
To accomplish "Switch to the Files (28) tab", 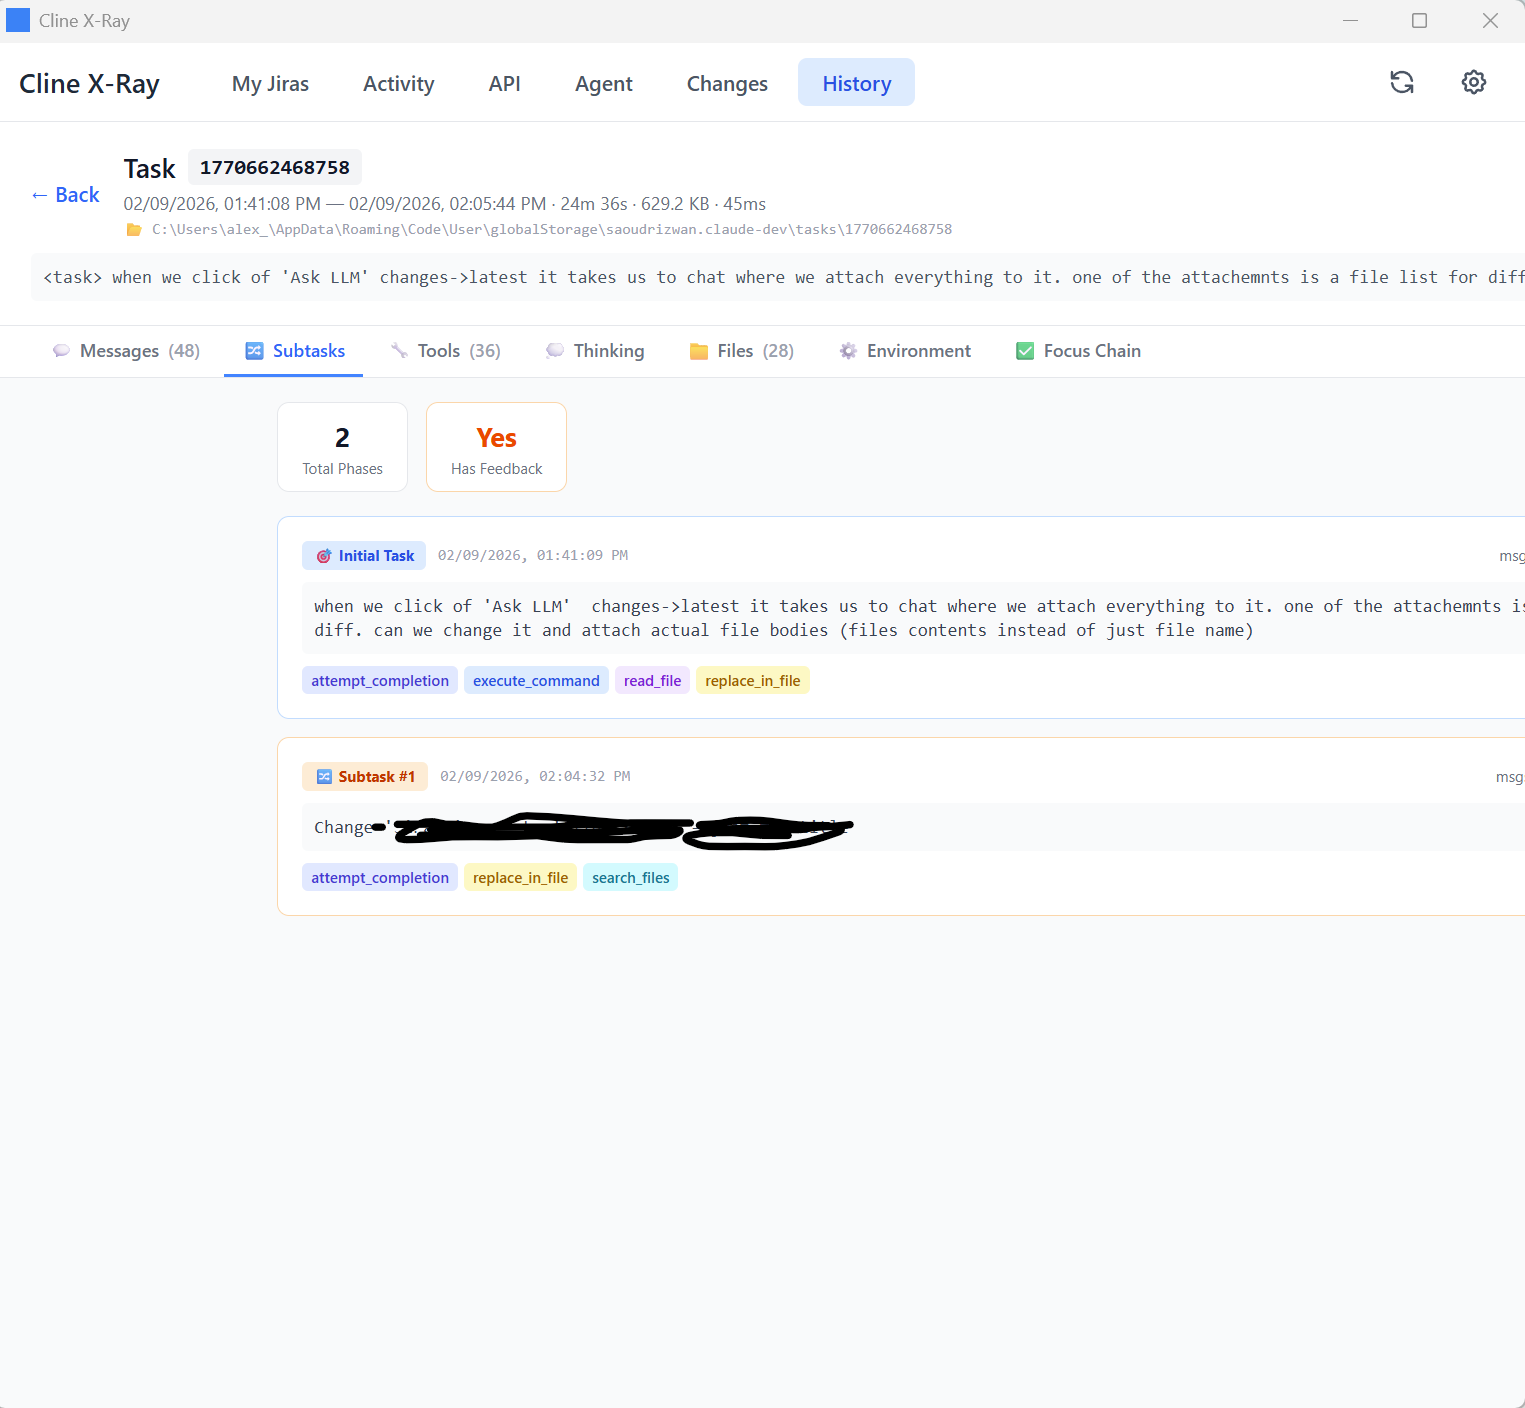I will pyautogui.click(x=742, y=351).
